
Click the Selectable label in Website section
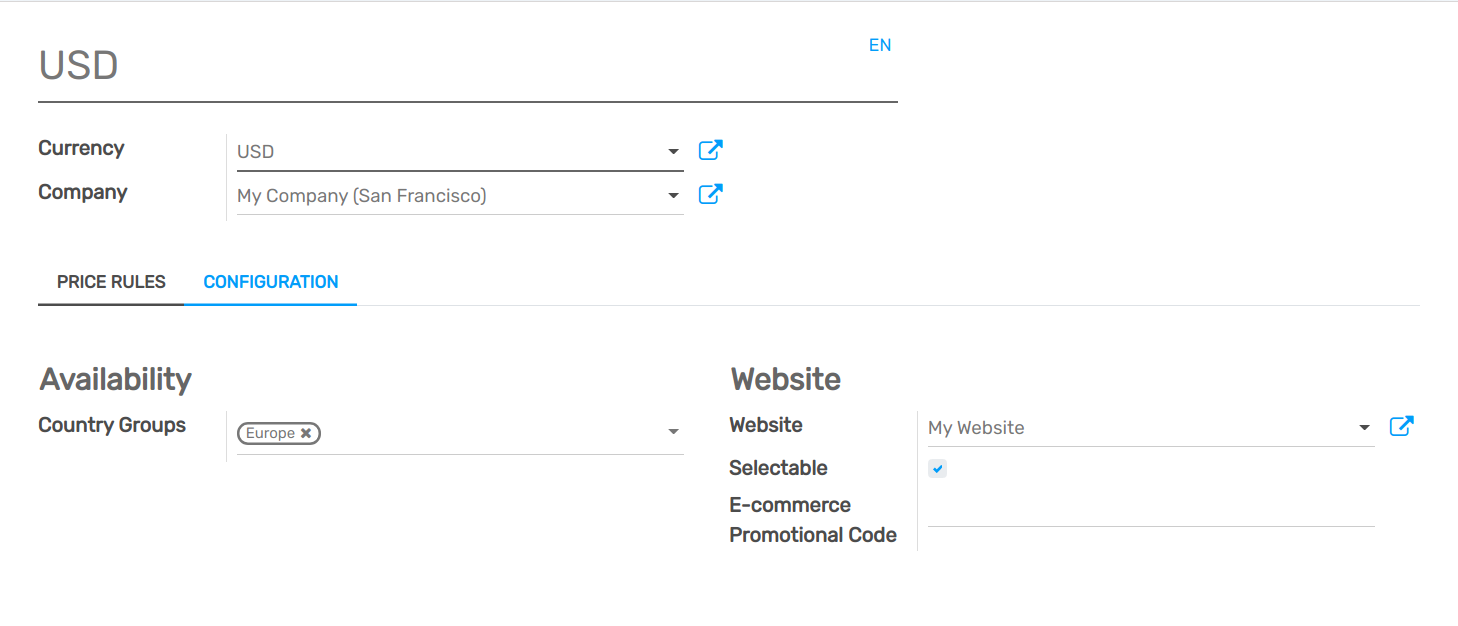click(x=778, y=467)
